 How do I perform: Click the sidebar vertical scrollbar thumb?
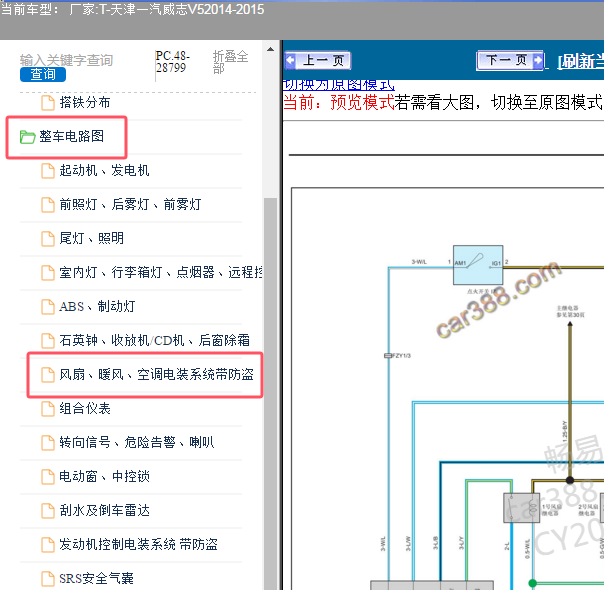[x=270, y=393]
